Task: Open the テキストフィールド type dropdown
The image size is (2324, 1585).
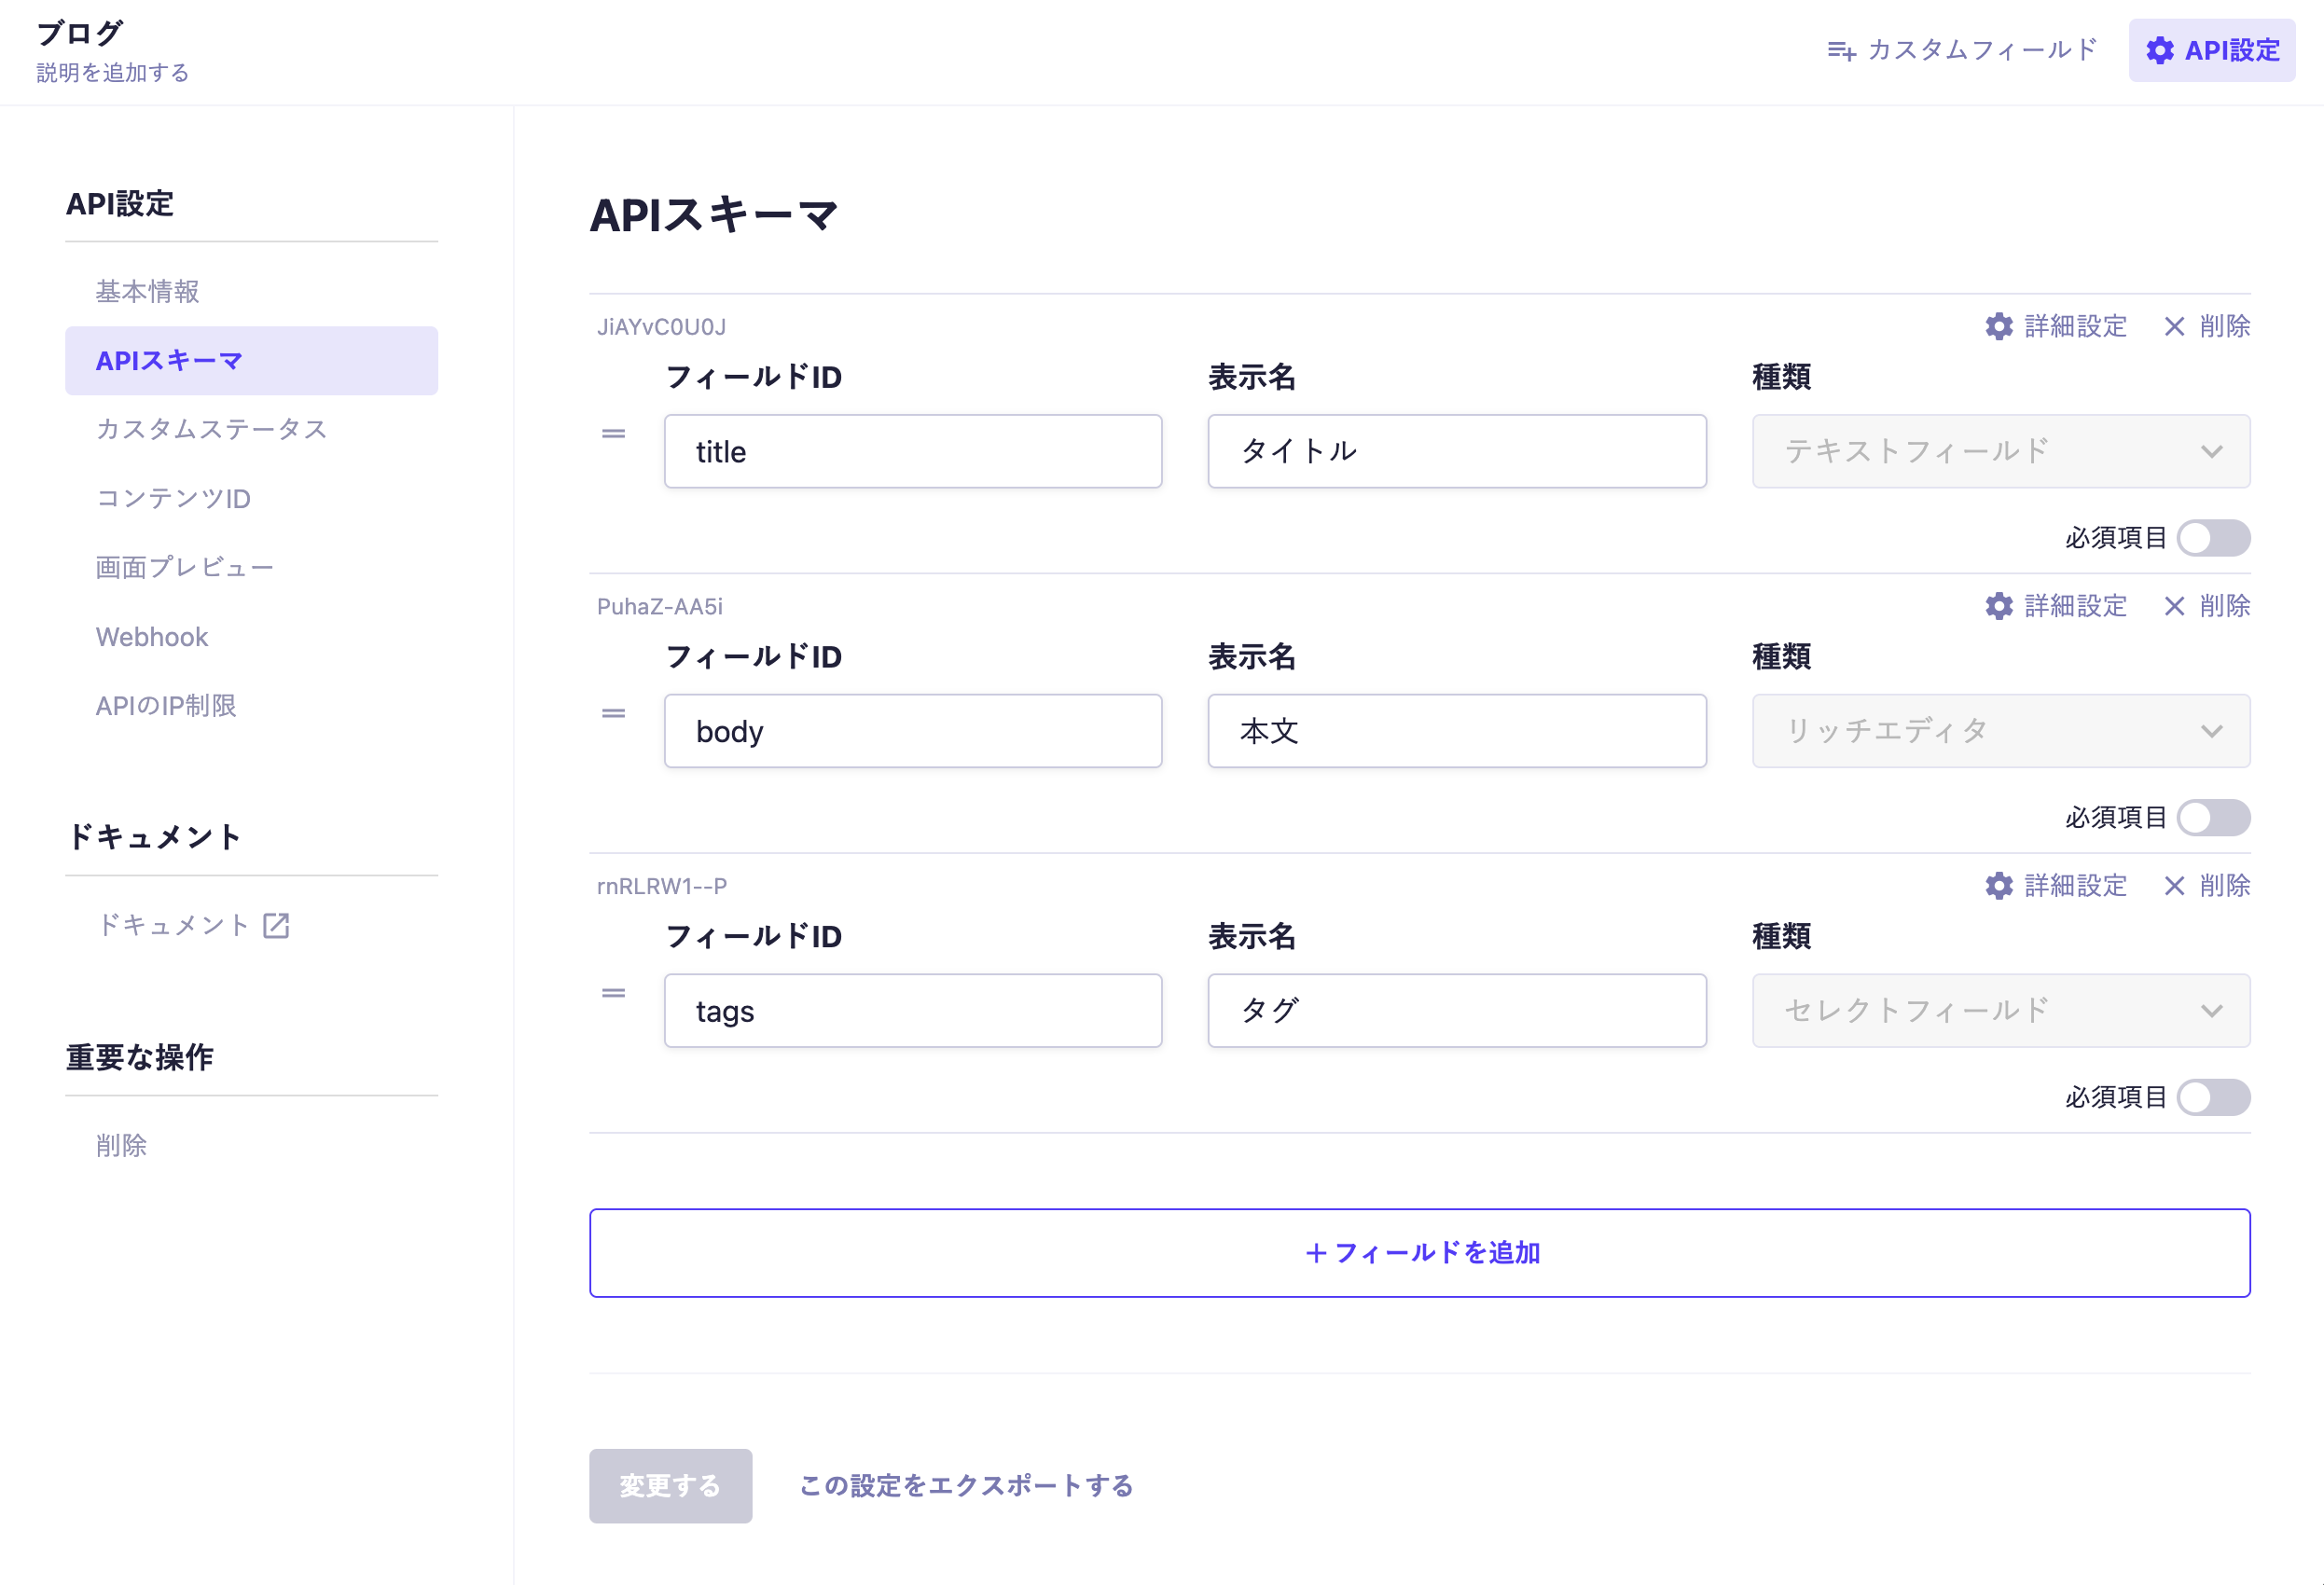Action: [x=2000, y=451]
